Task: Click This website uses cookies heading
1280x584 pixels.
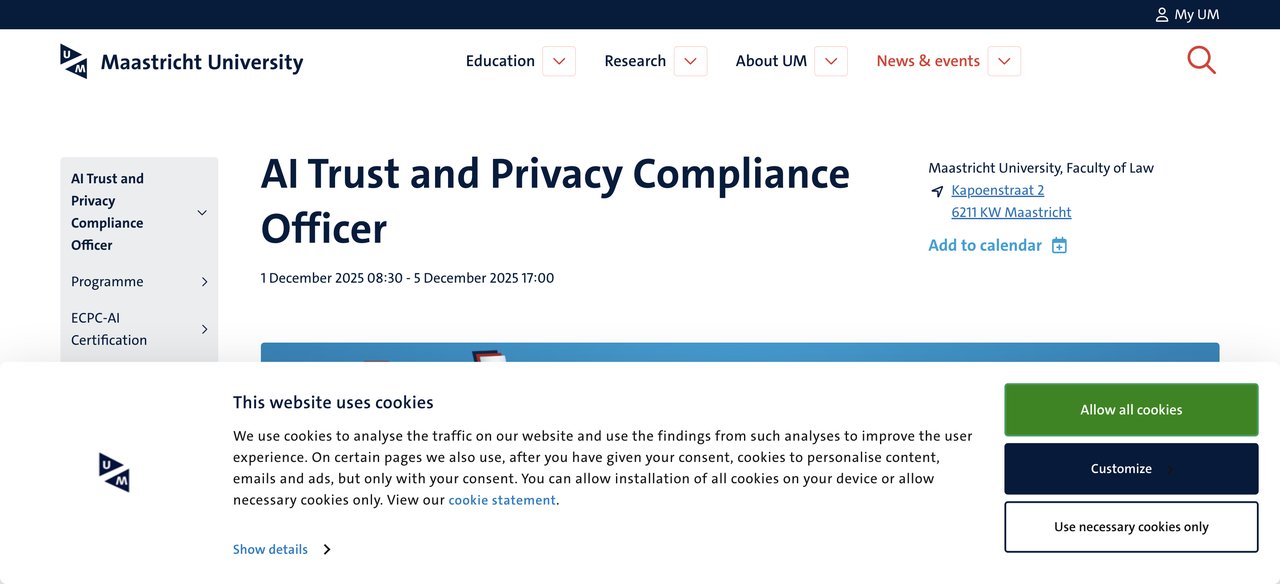Action: pyautogui.click(x=333, y=403)
